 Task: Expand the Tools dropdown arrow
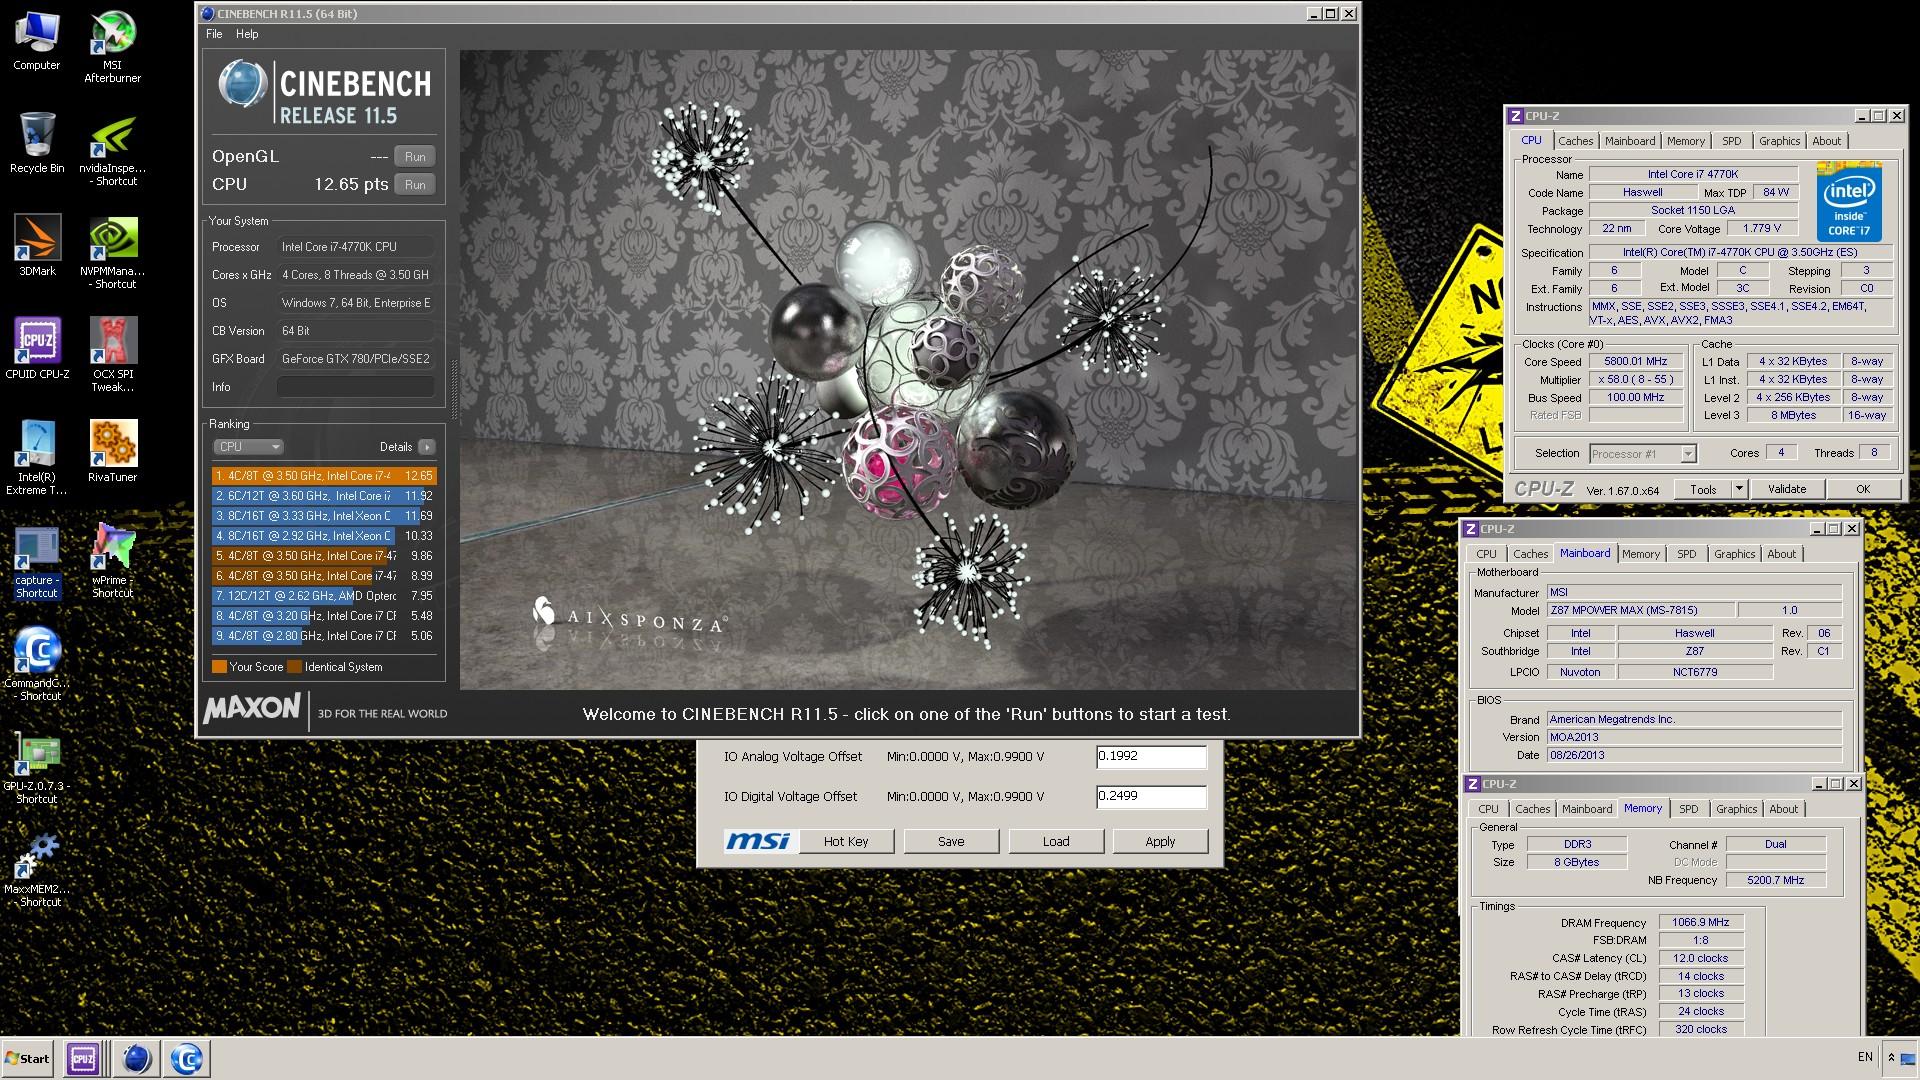[1739, 490]
